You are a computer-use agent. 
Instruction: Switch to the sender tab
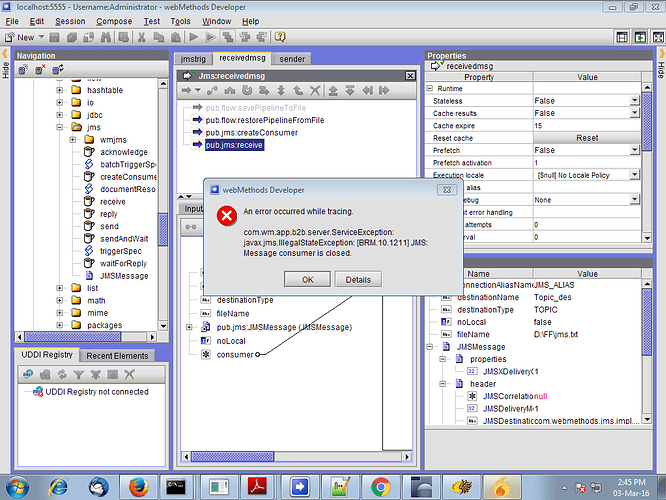click(x=292, y=59)
